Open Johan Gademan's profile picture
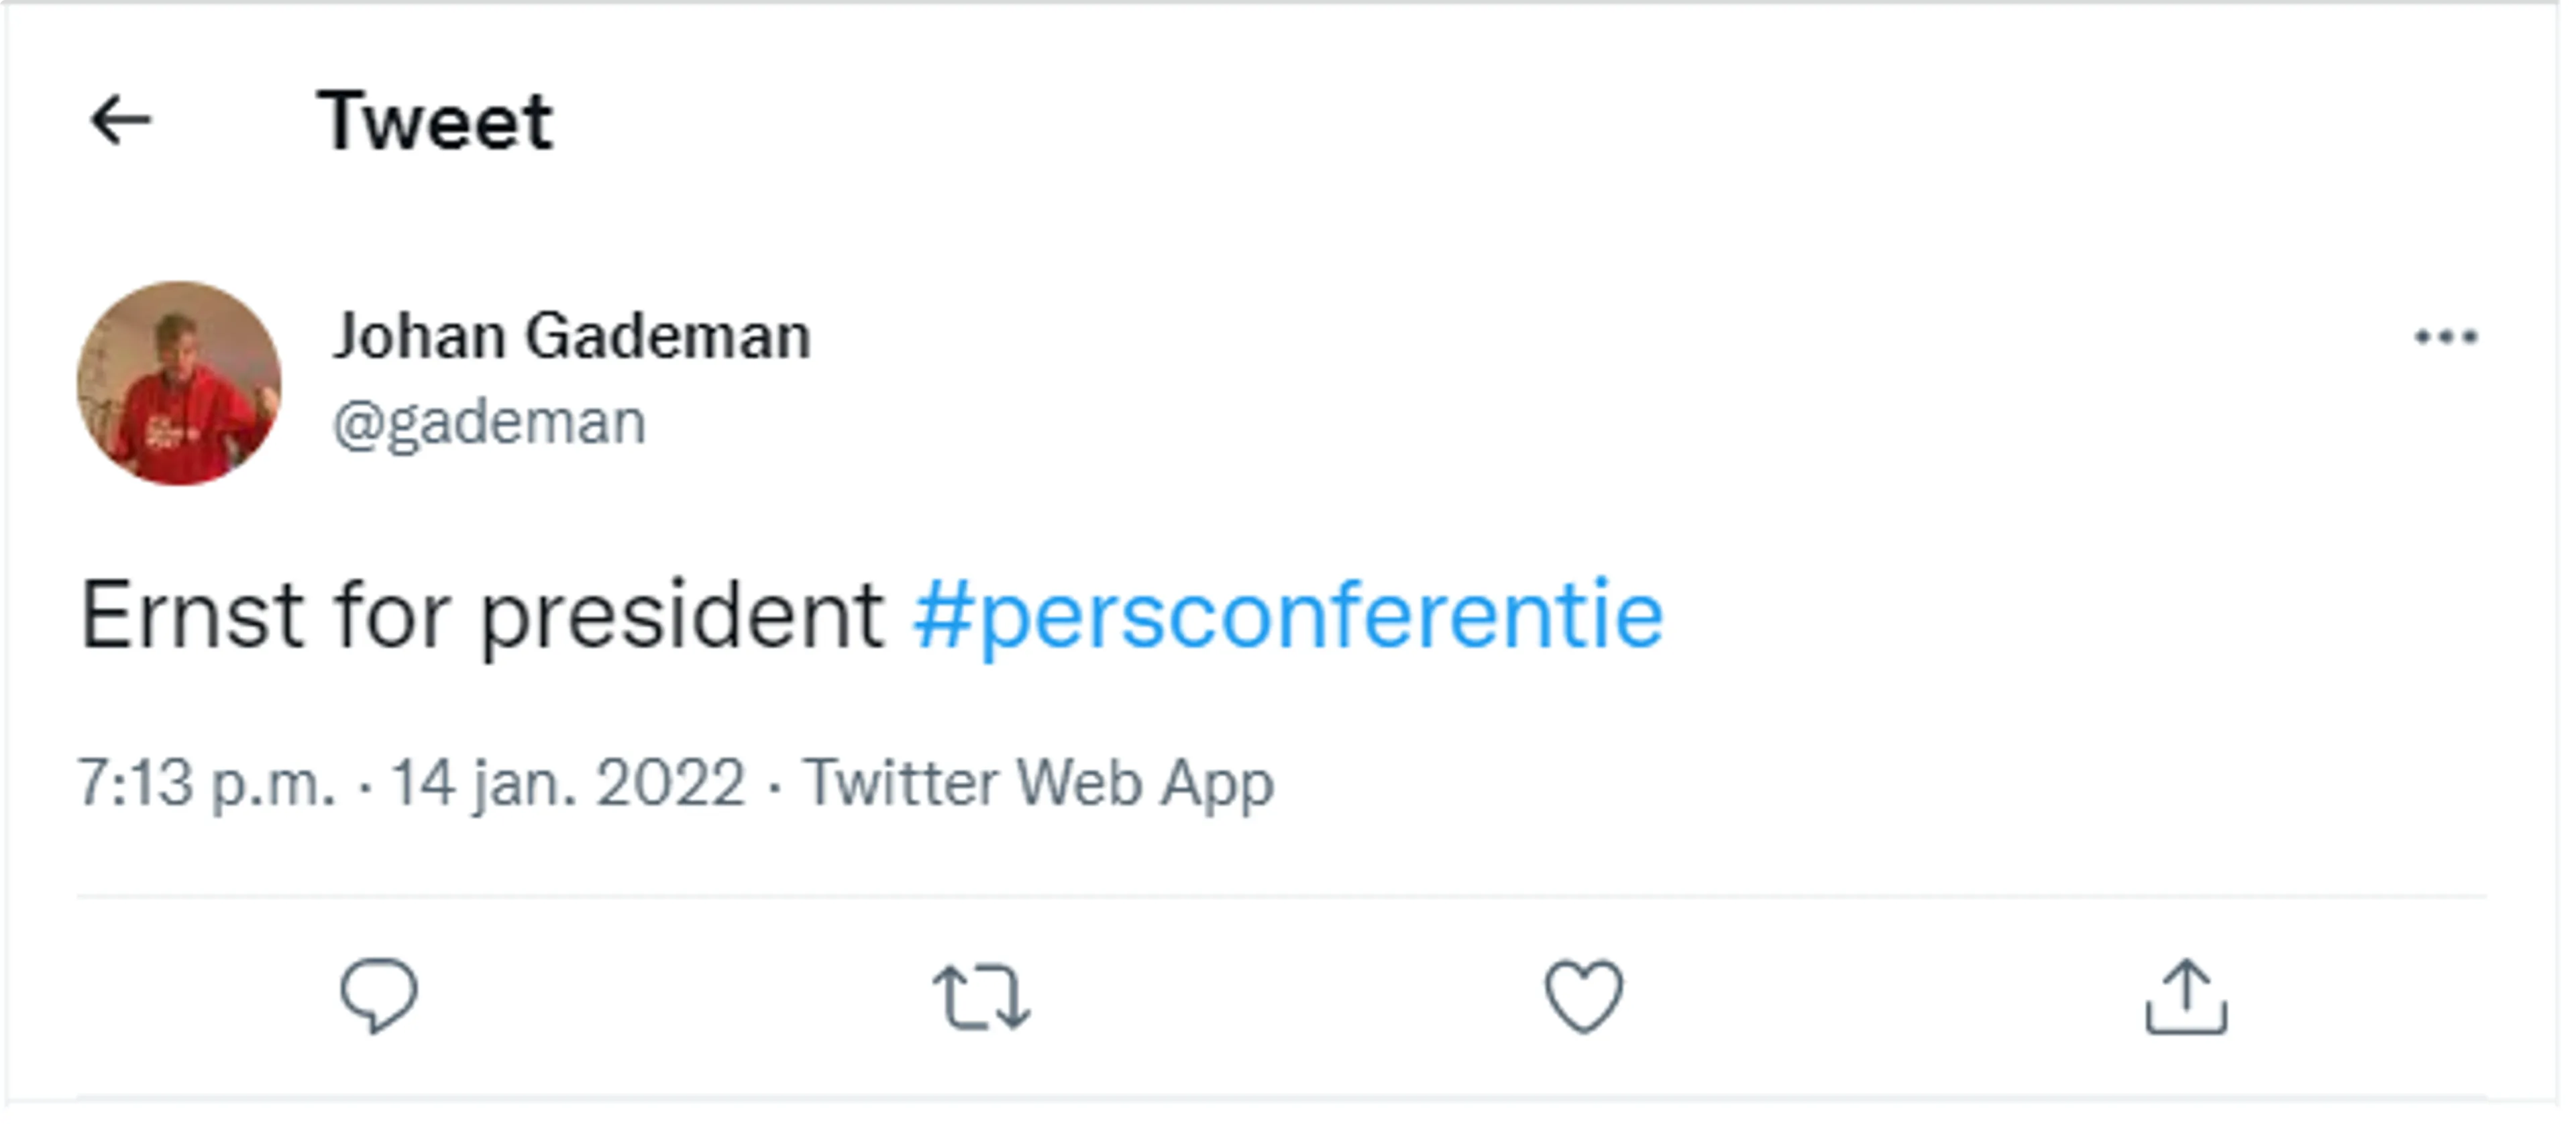 (179, 383)
